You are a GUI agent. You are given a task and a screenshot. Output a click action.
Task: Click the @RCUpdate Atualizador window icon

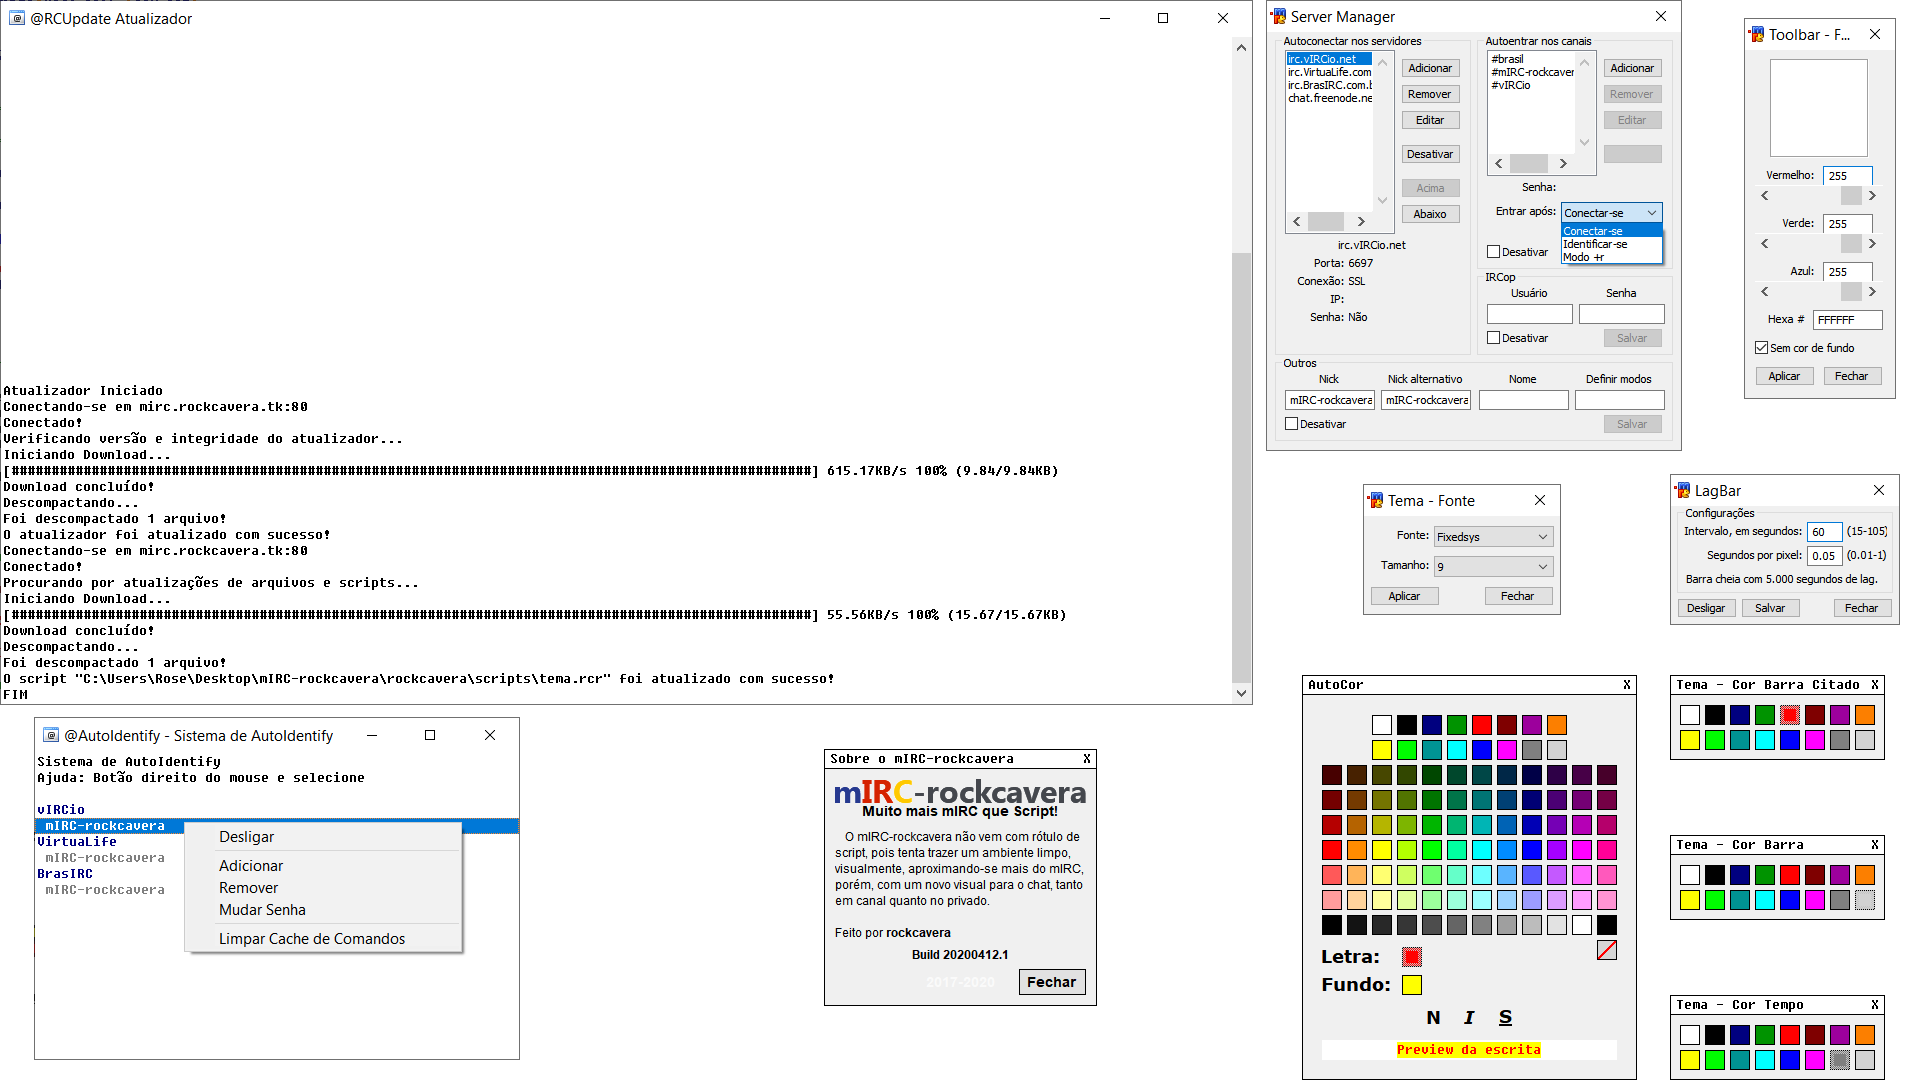17,19
